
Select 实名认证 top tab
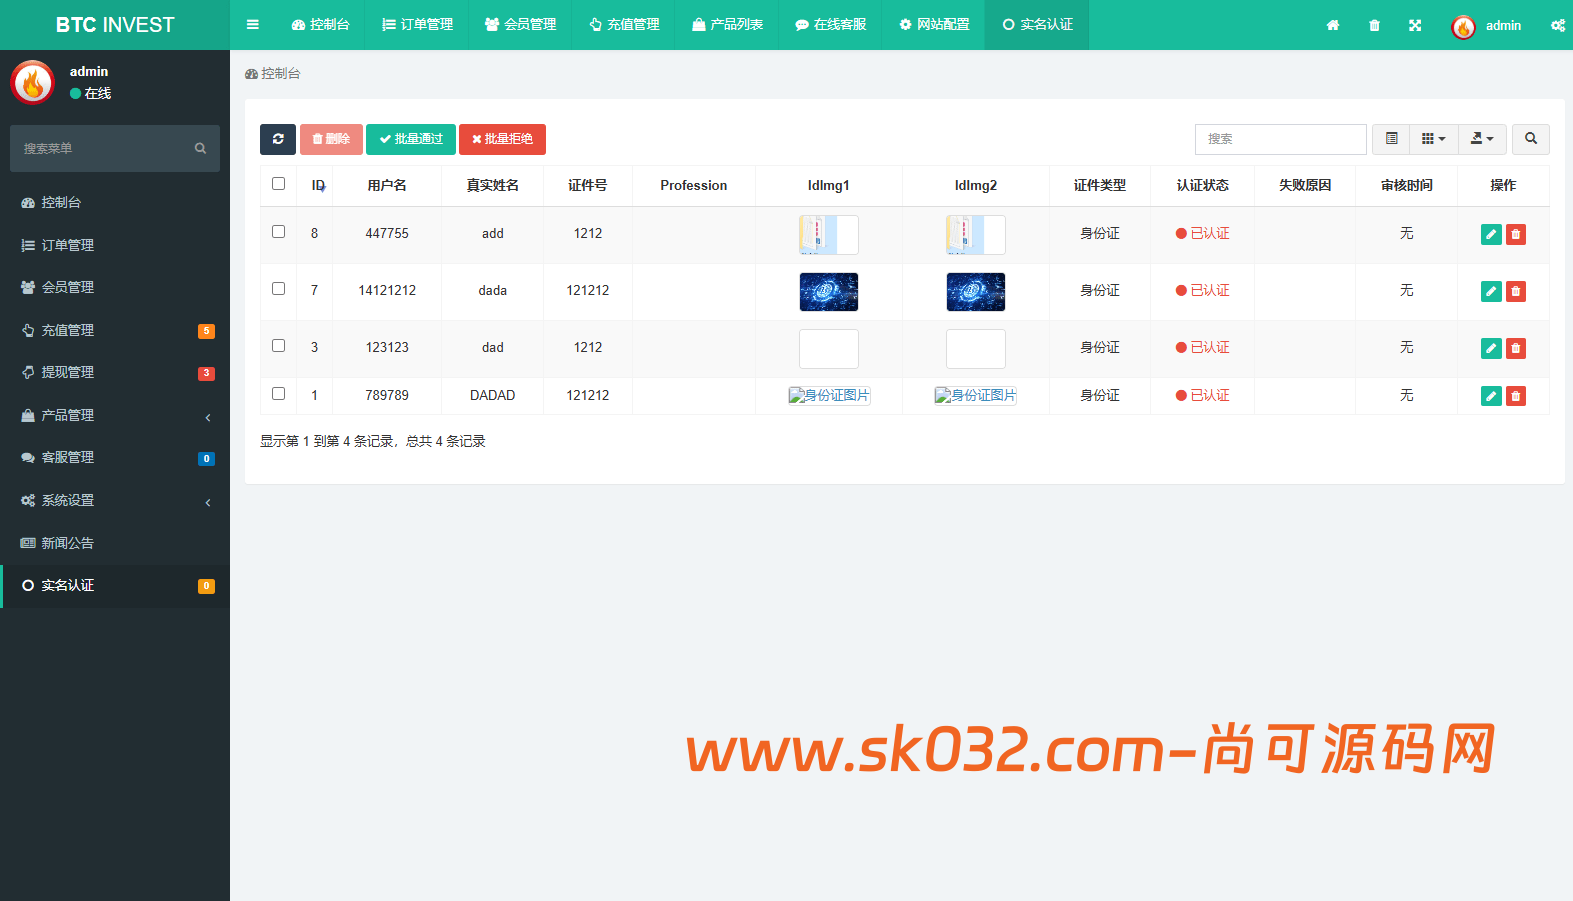click(x=1037, y=25)
